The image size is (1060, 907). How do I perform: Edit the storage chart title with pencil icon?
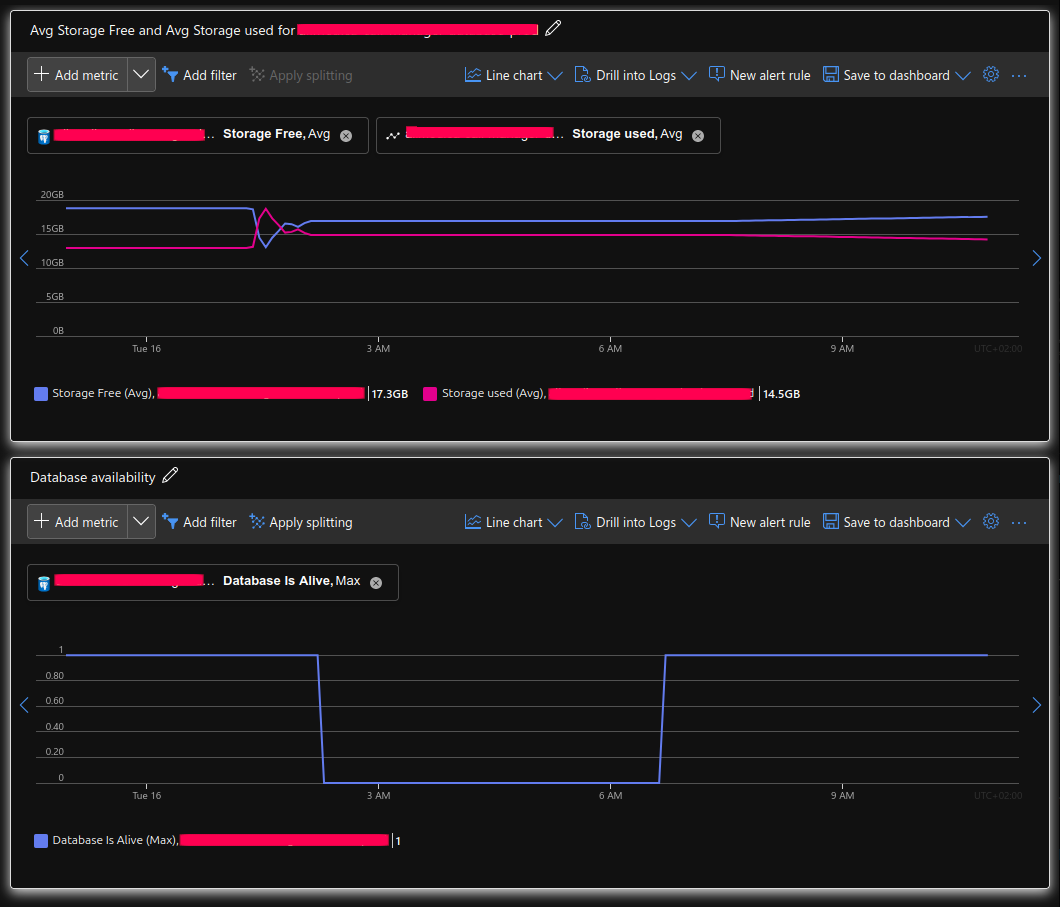coord(553,28)
